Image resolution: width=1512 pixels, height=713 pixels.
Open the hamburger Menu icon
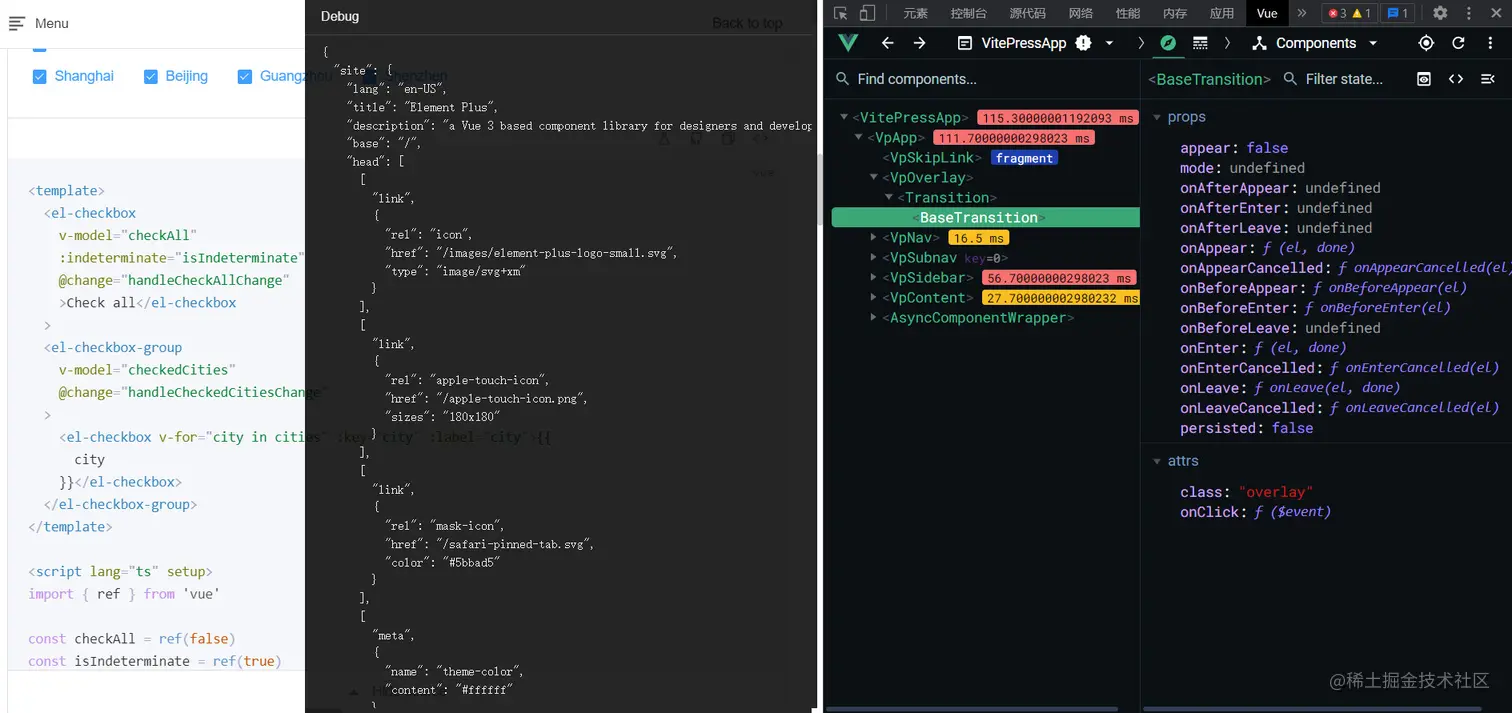16,23
